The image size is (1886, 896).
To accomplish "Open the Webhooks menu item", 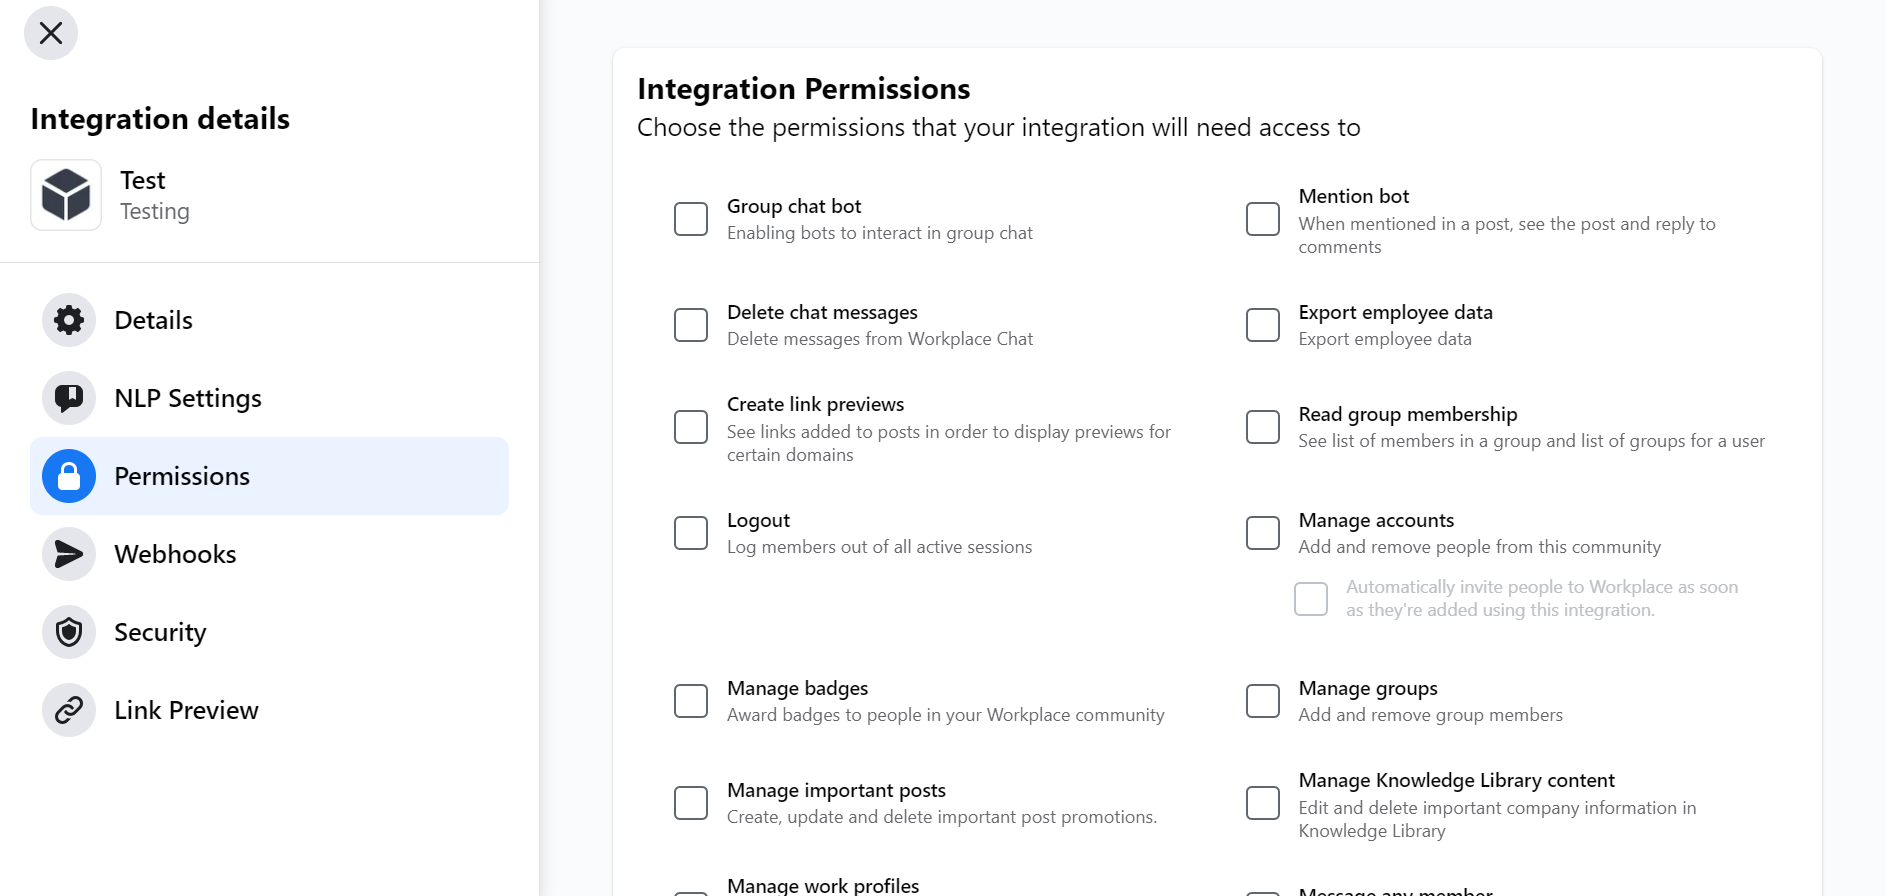I will point(269,554).
